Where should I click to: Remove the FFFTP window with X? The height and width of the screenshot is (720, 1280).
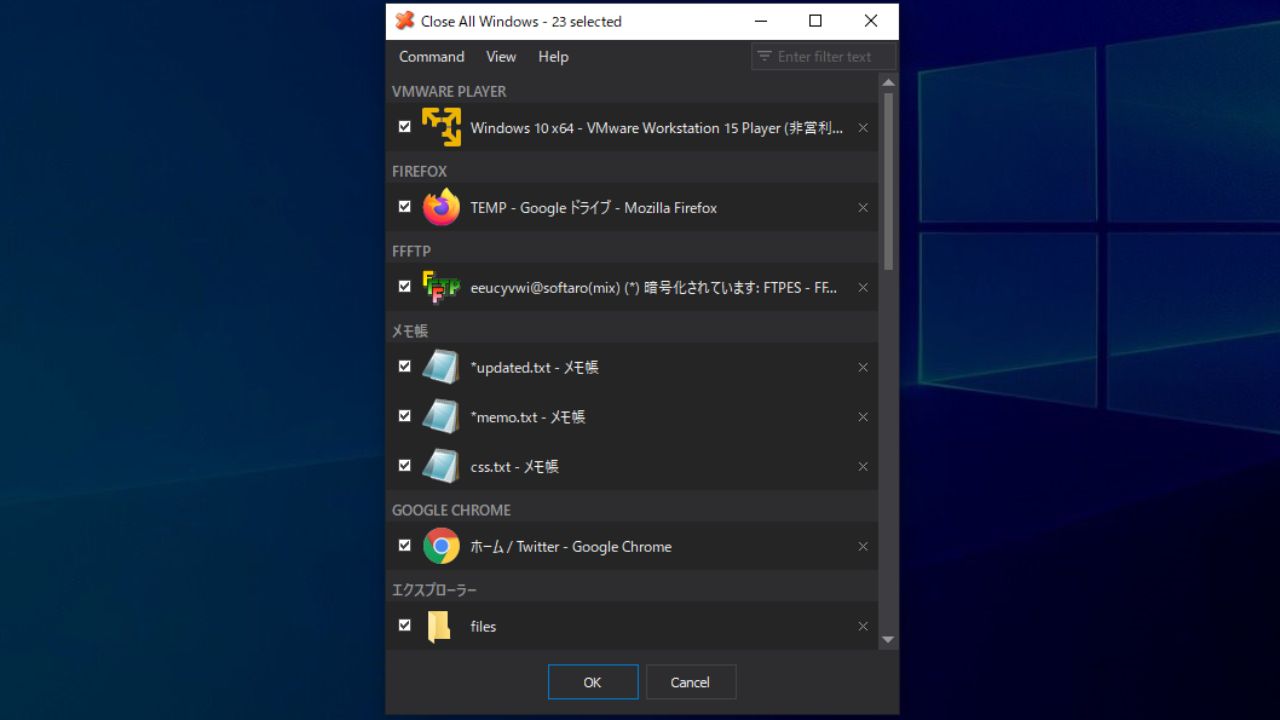863,287
